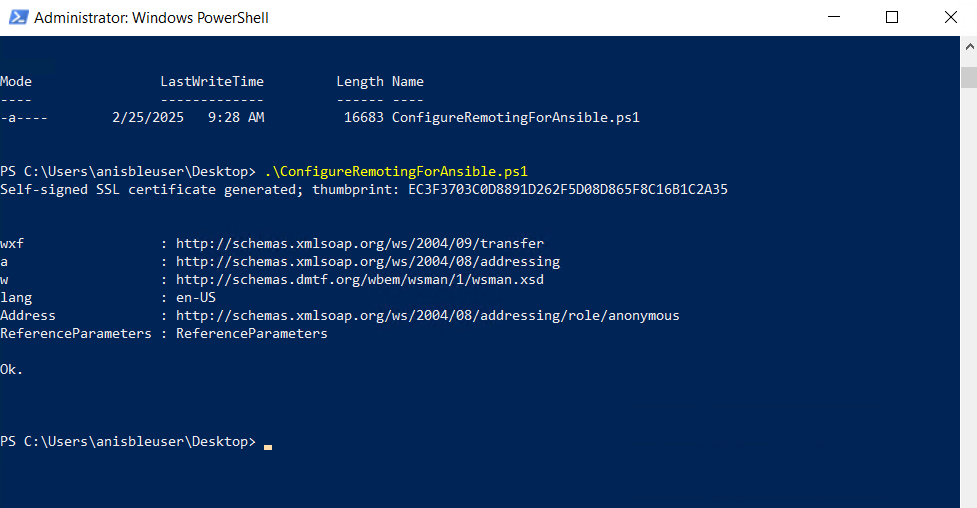This screenshot has height=508, width=977.
Task: Click the PowerShell icon in title bar
Action: [x=18, y=17]
